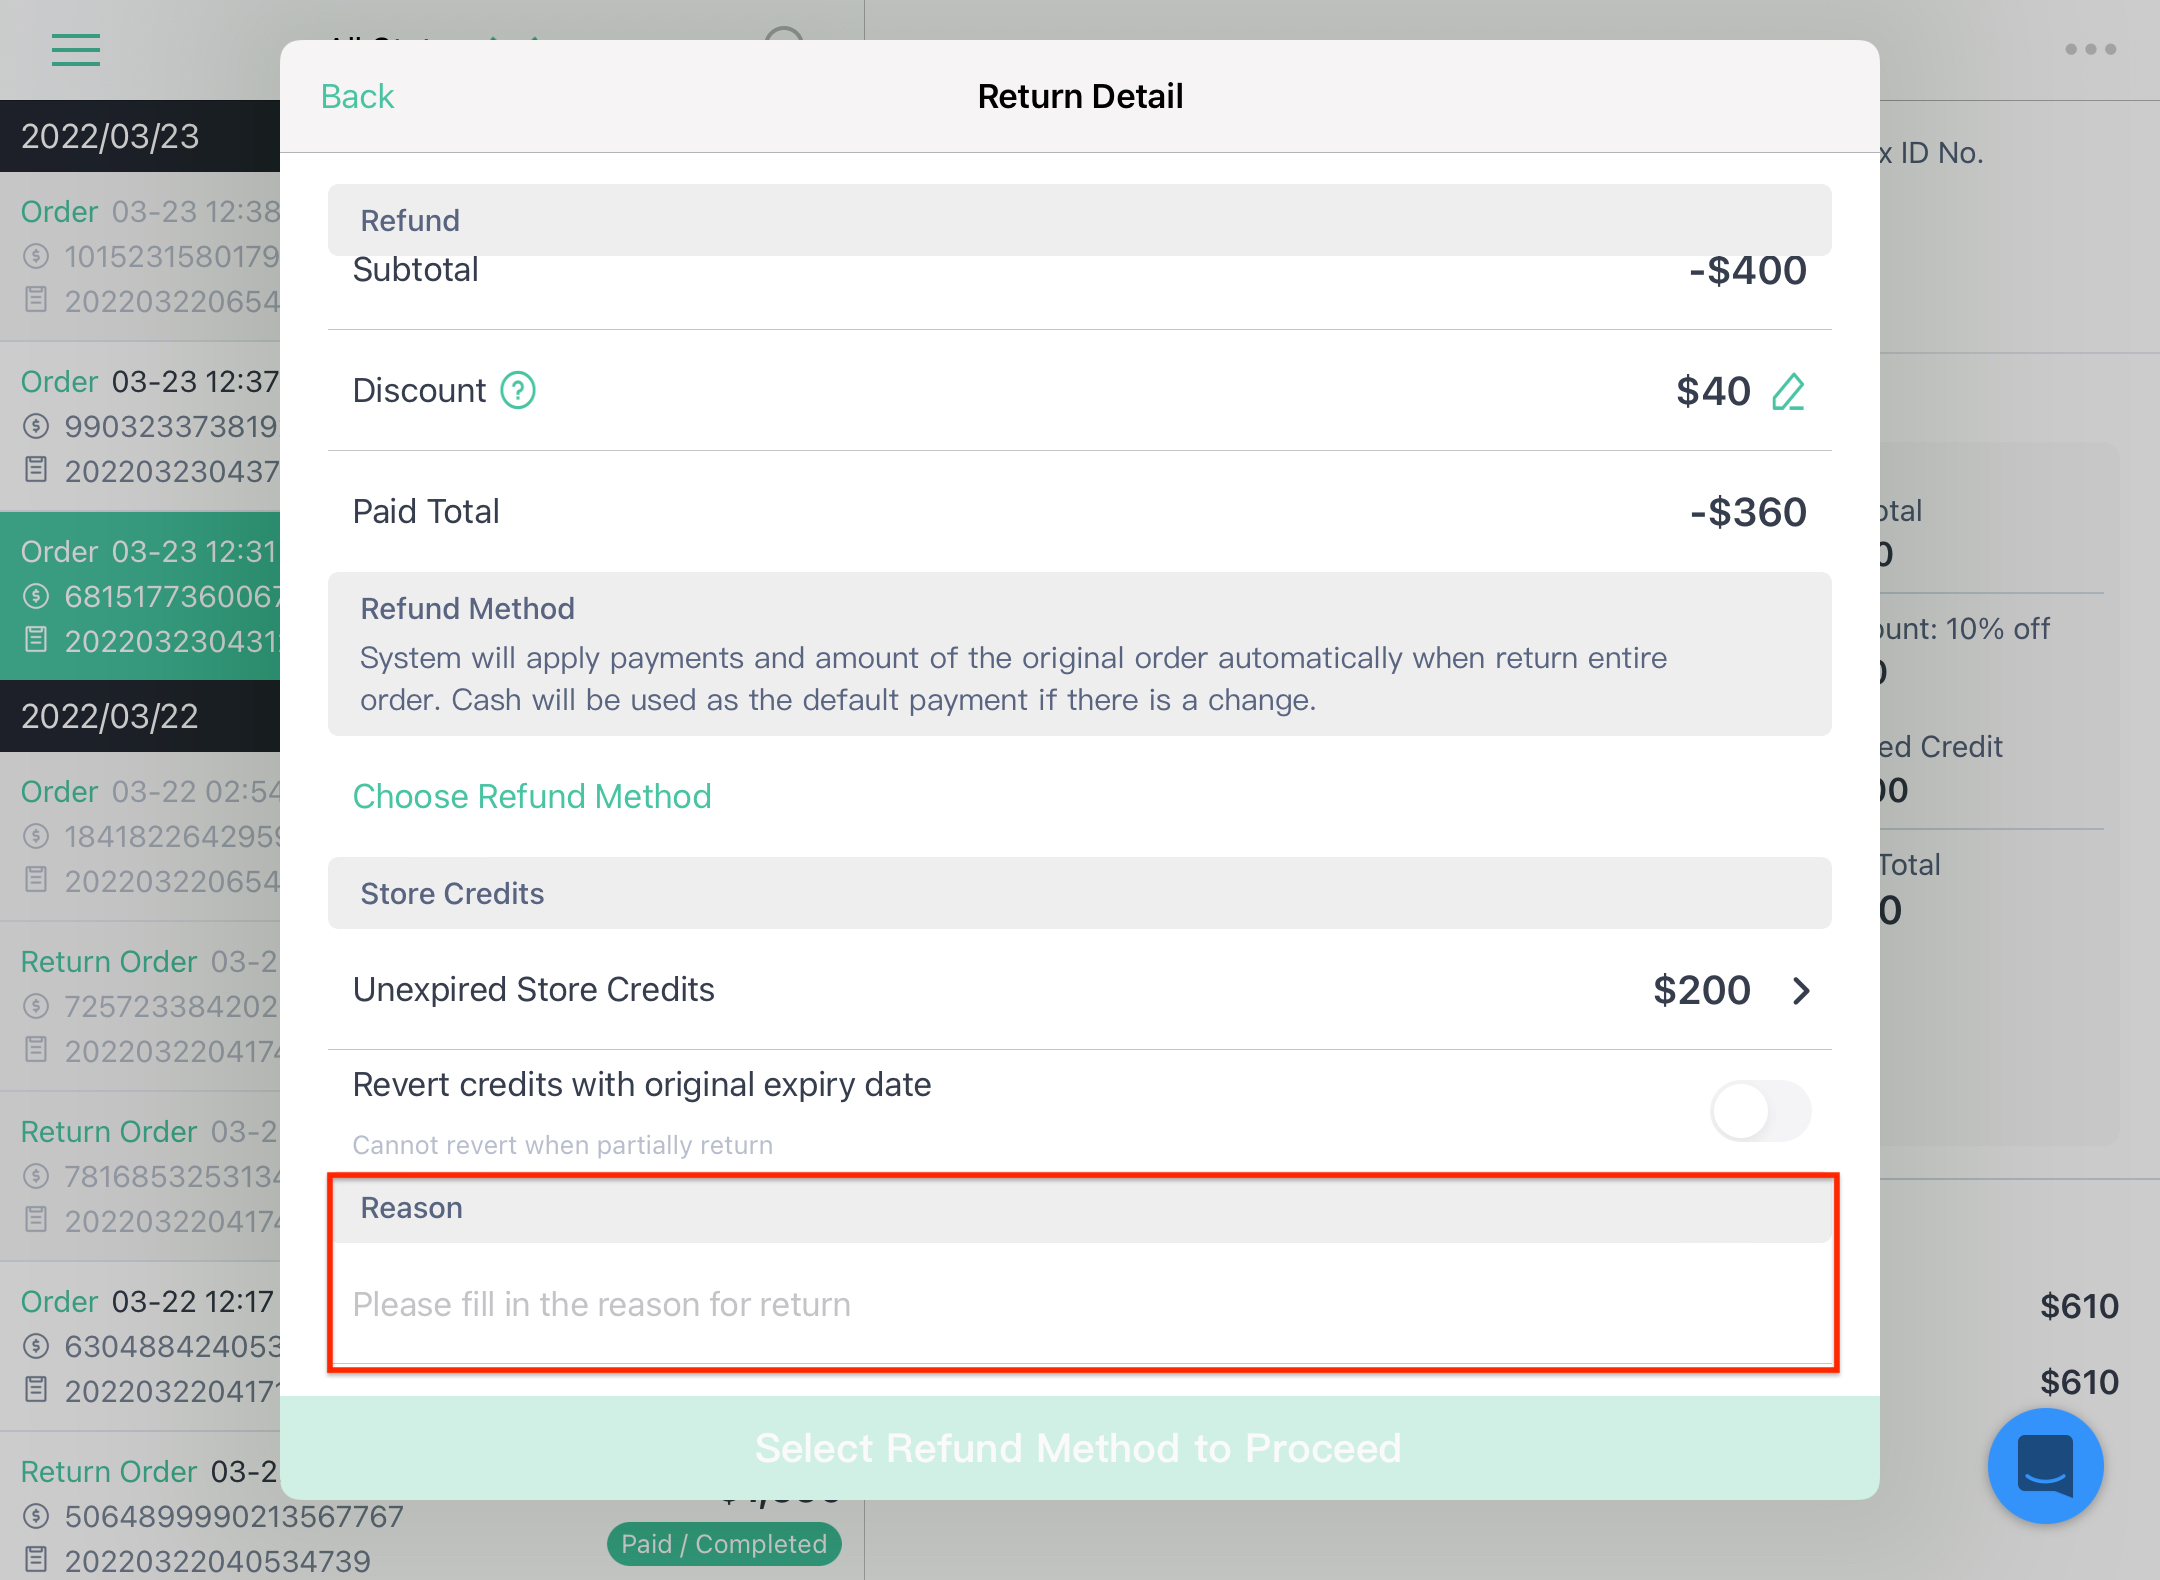Click the dollar icon next to 990323373819
The height and width of the screenshot is (1580, 2160).
[36, 427]
